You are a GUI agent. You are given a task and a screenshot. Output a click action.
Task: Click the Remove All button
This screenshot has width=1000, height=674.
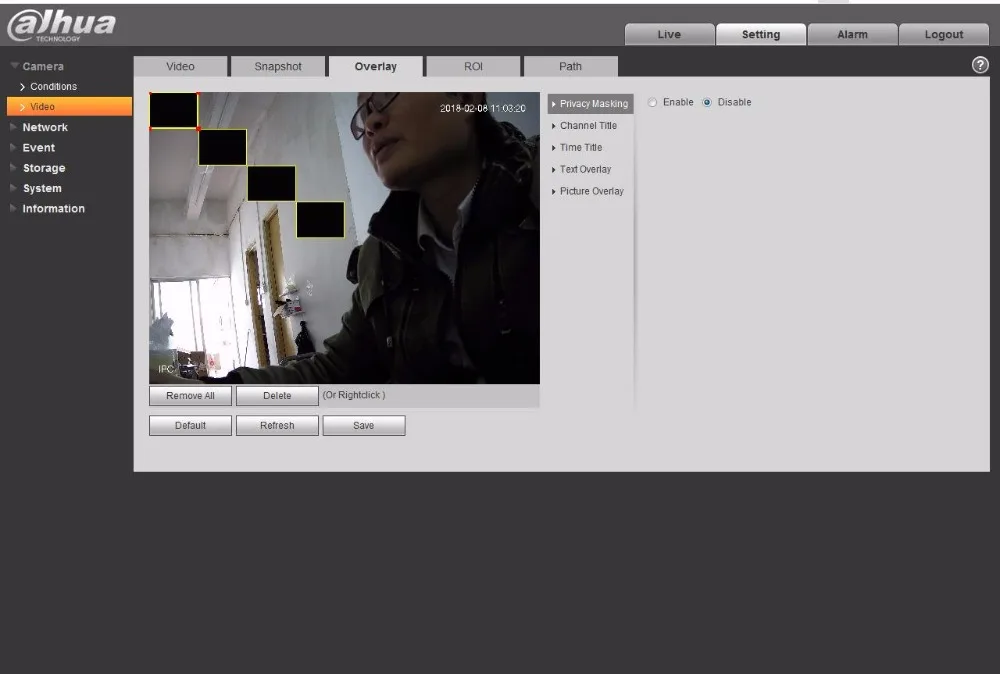pyautogui.click(x=190, y=396)
